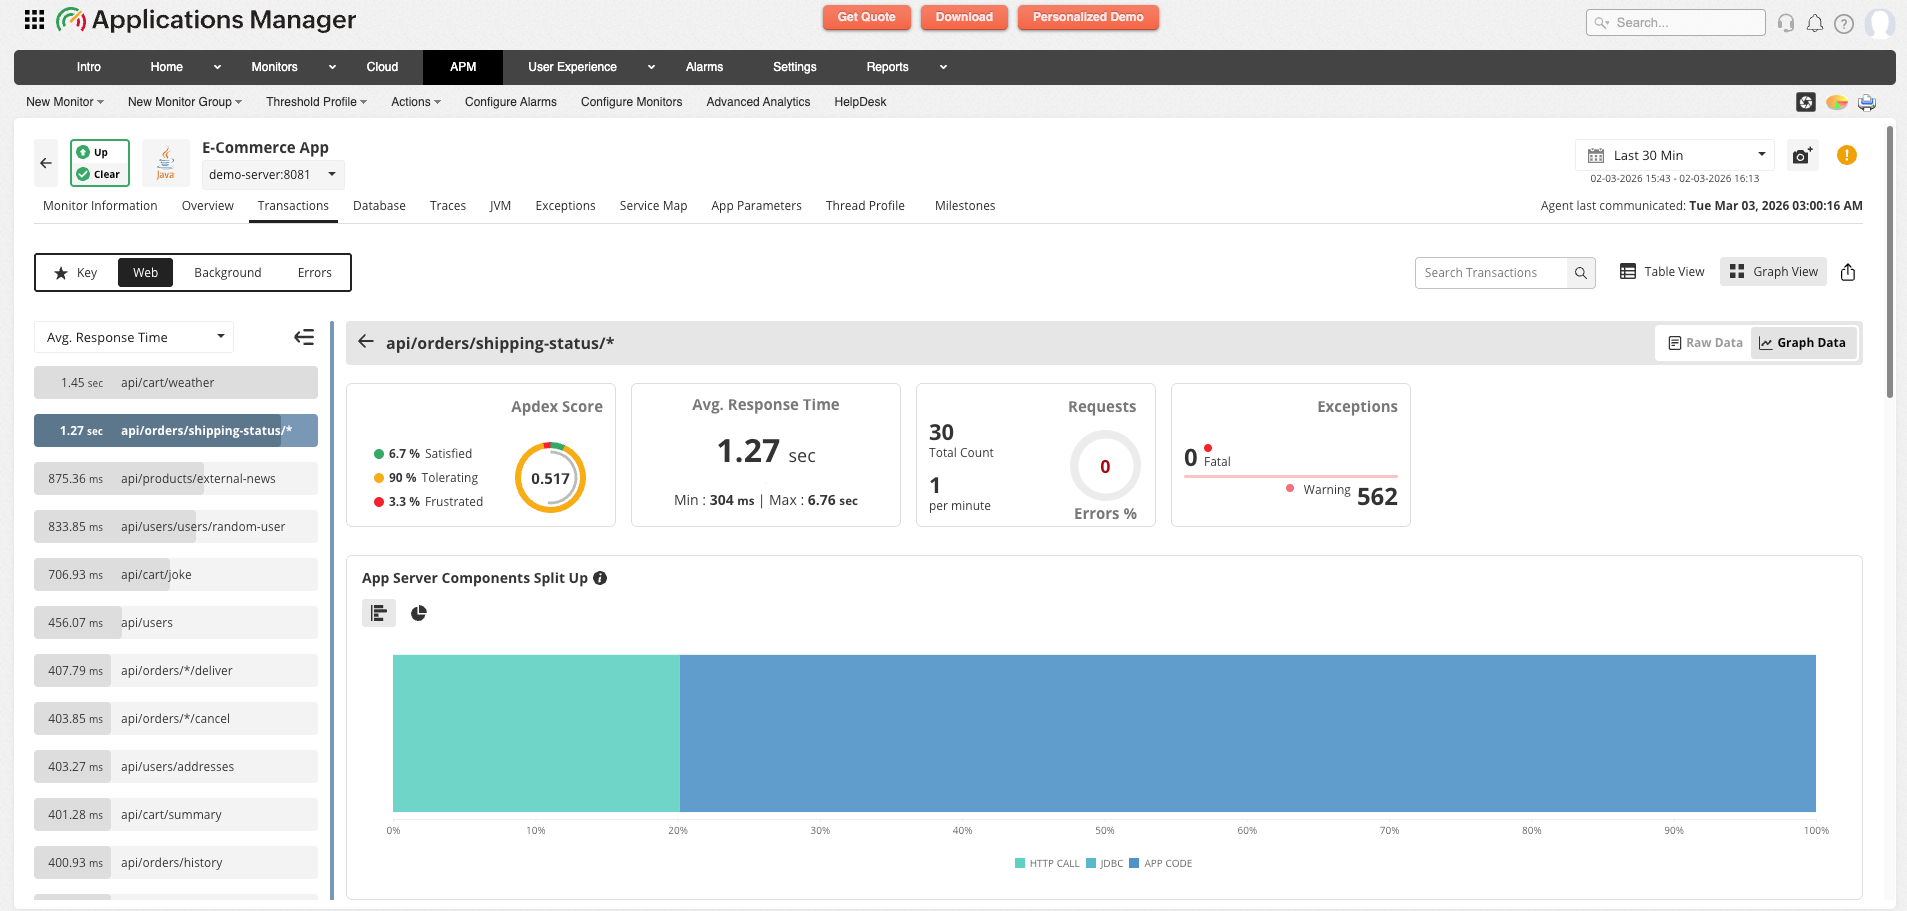Click back arrow beside api/orders/shipping-status/*
This screenshot has width=1907, height=911.
click(x=366, y=342)
